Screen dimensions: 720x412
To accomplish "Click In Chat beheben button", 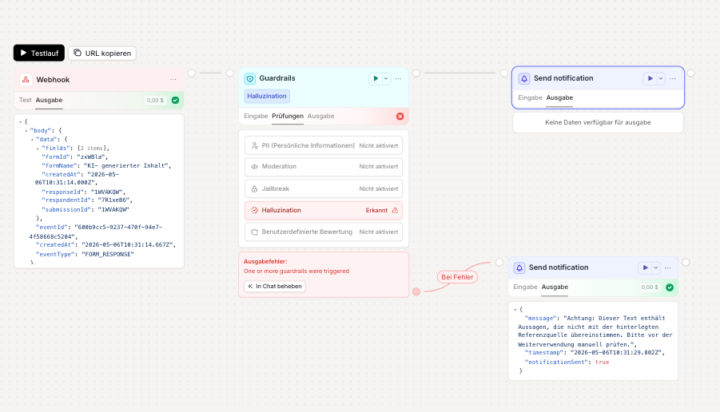I will click(275, 286).
